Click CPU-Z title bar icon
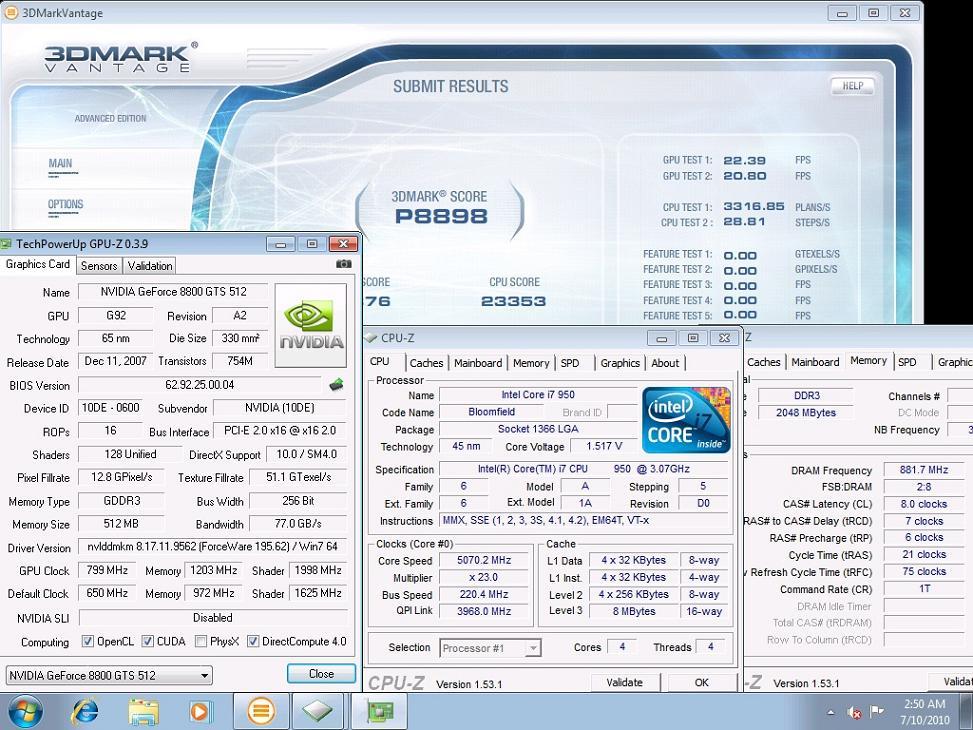 tap(371, 338)
